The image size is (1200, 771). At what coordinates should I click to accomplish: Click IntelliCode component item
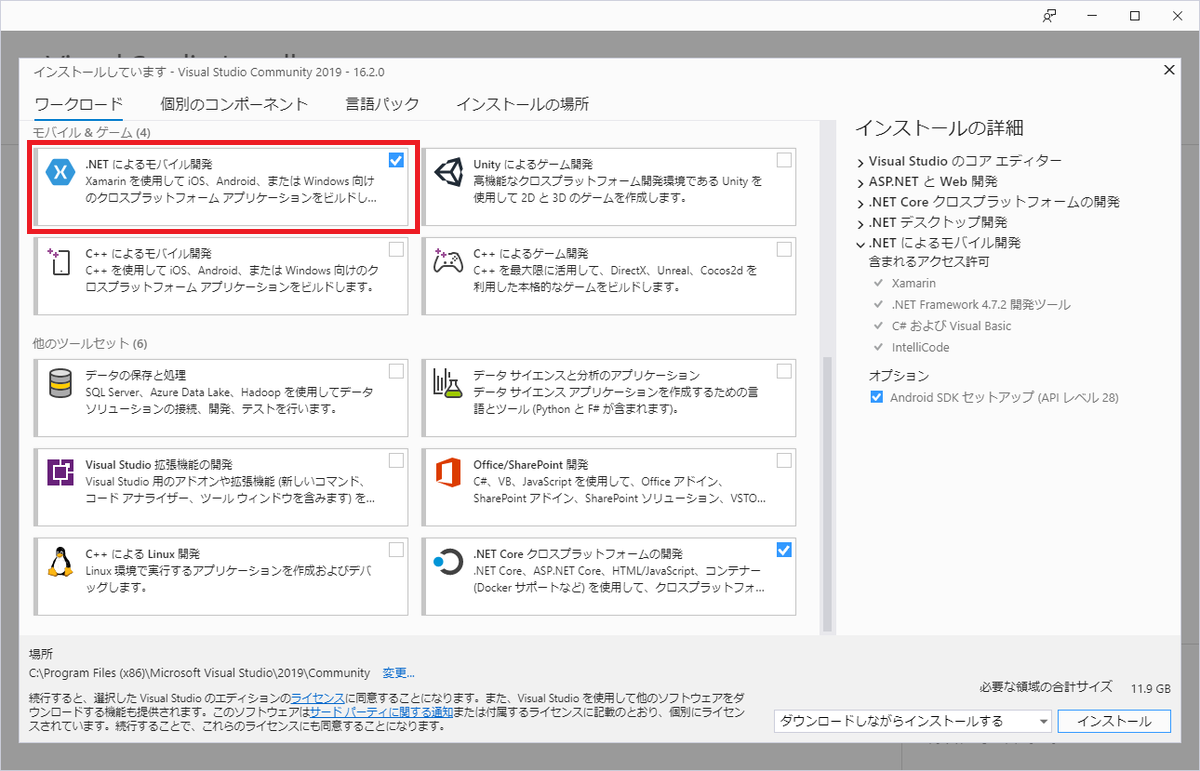click(x=920, y=347)
